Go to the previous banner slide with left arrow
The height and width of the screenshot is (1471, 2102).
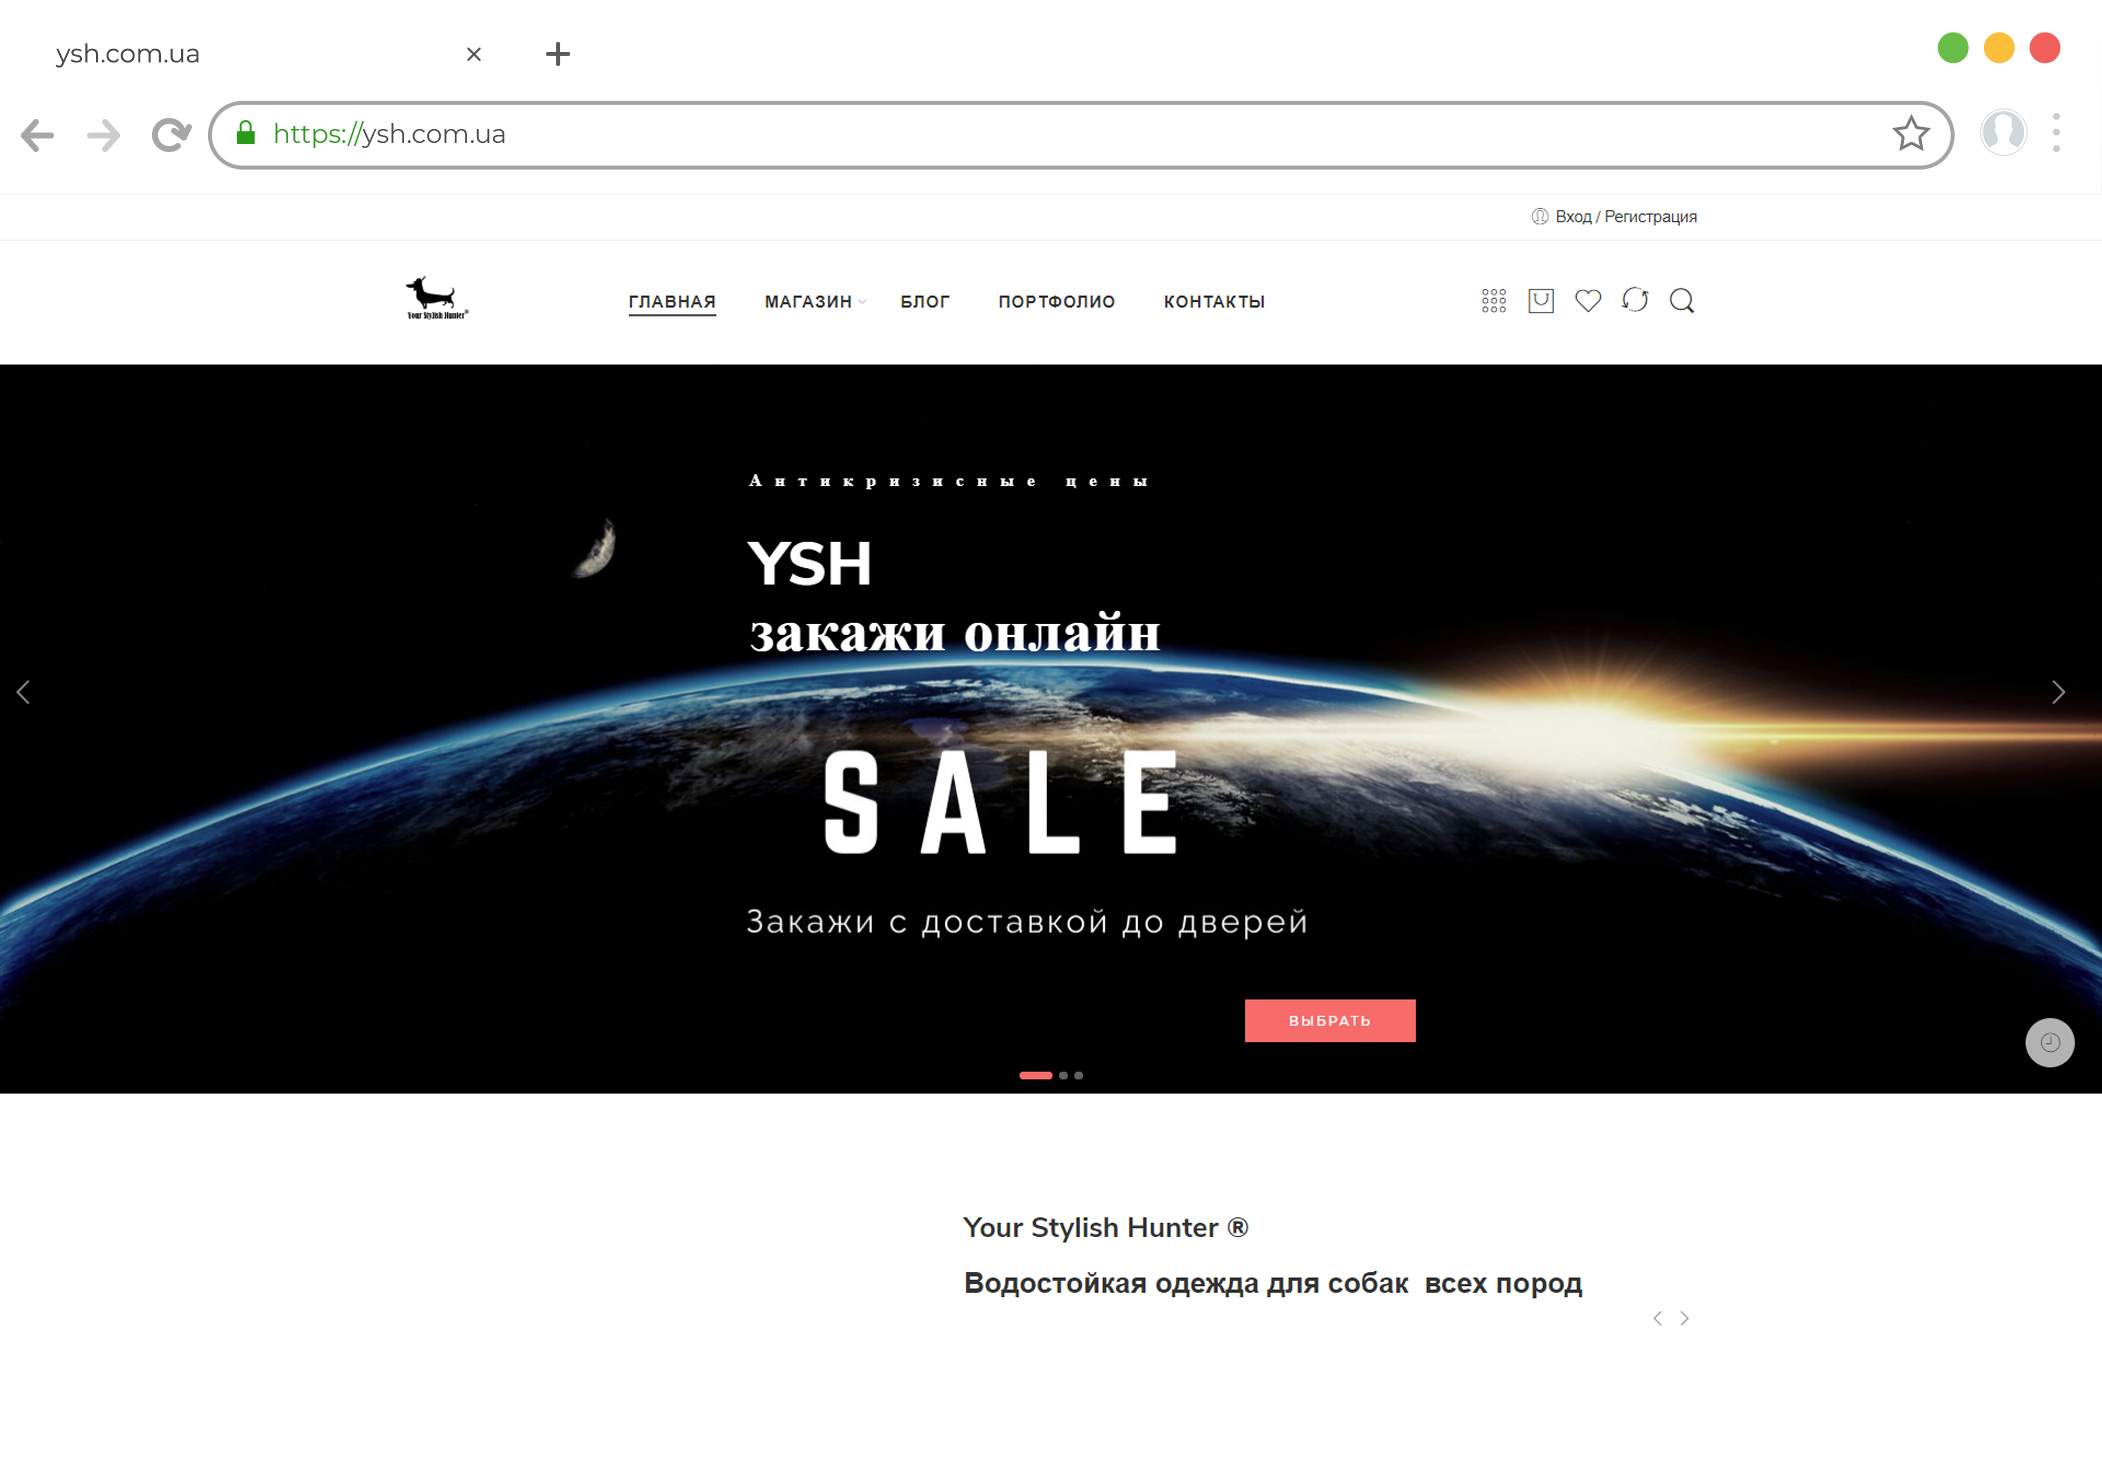pyautogui.click(x=23, y=692)
